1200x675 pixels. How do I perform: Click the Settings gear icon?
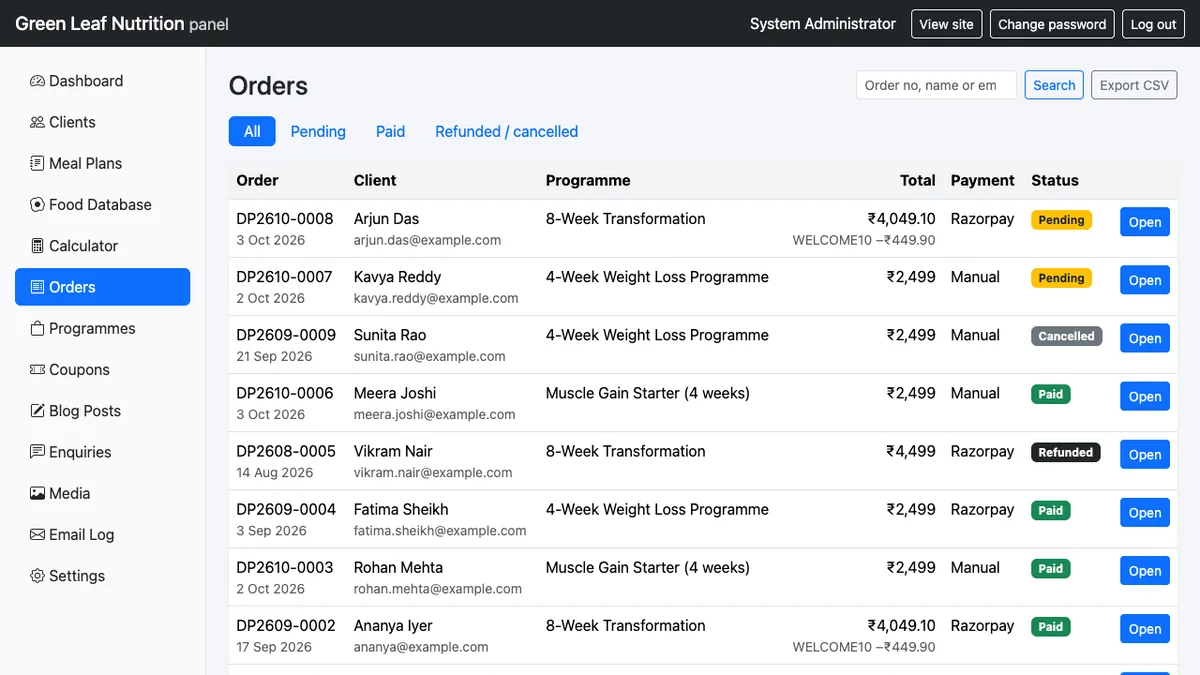pos(37,576)
